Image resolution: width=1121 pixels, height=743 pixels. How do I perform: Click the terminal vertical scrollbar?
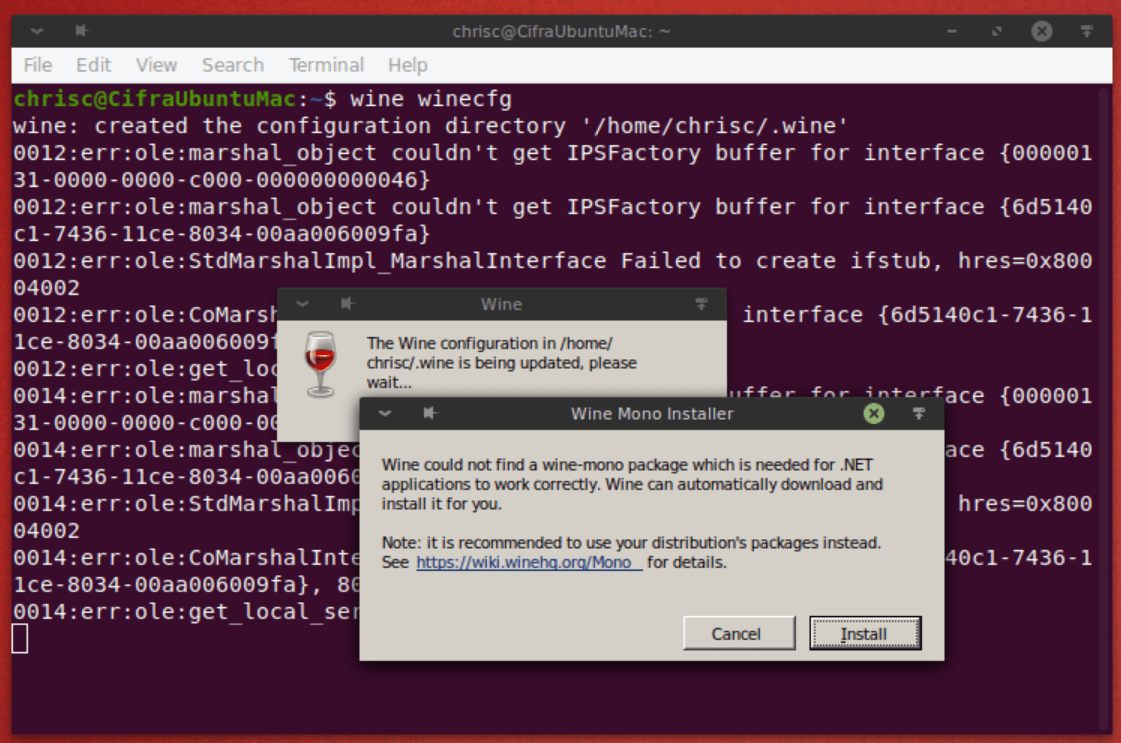1105,408
